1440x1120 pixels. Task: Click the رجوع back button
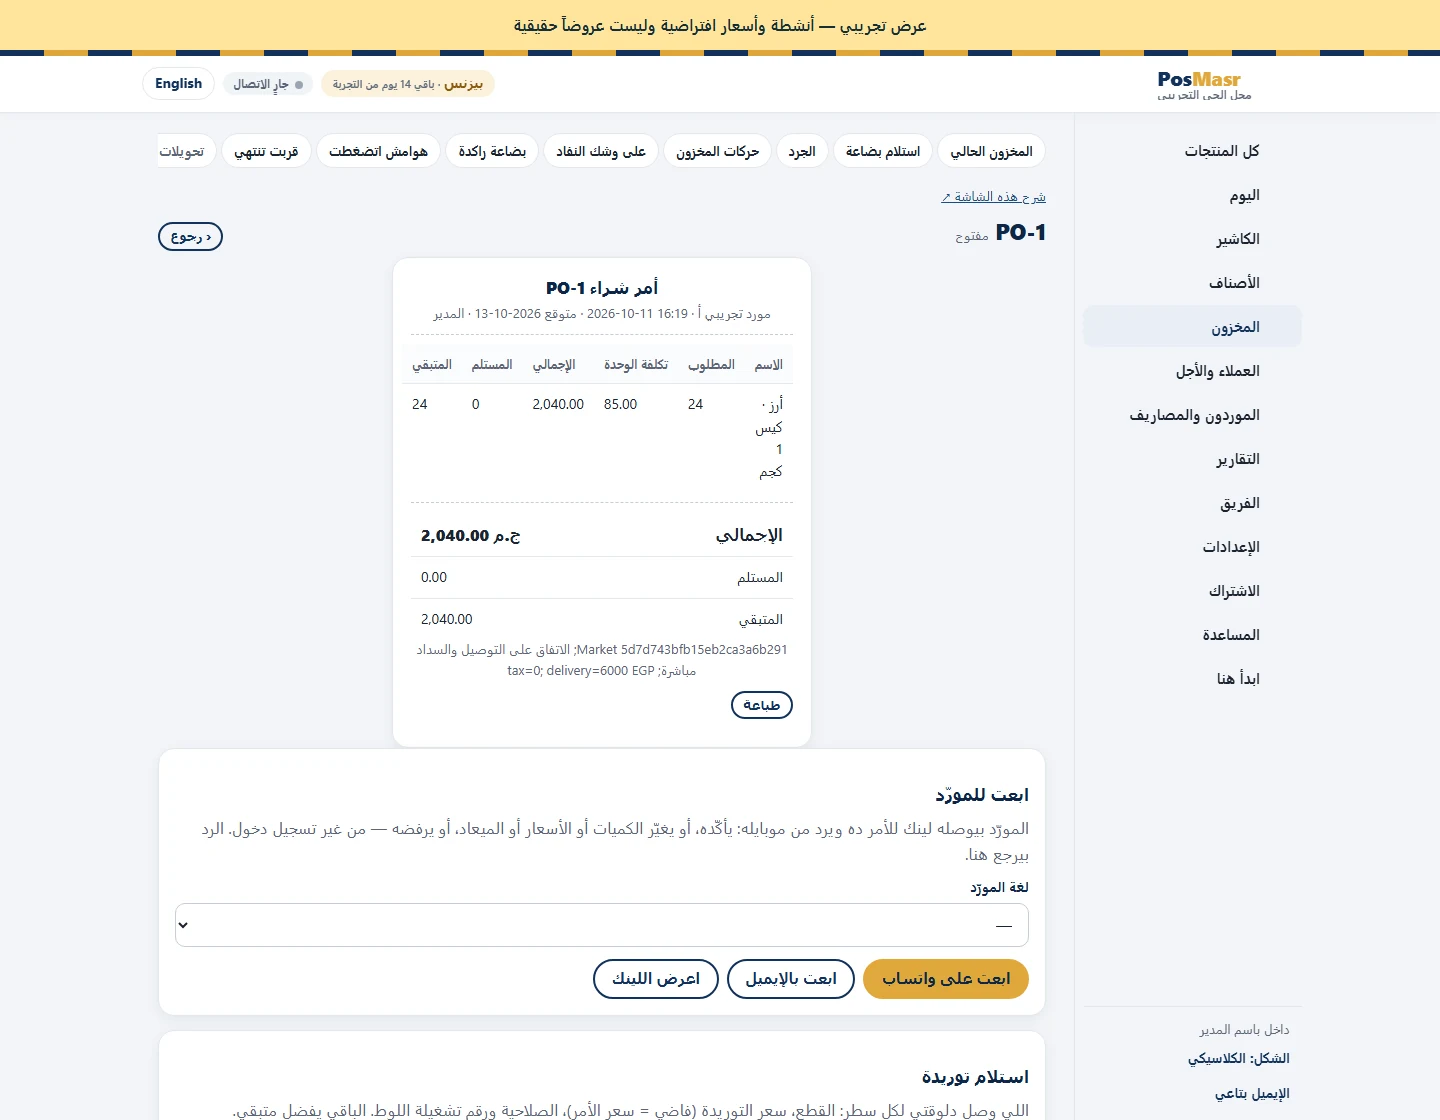[x=190, y=237]
